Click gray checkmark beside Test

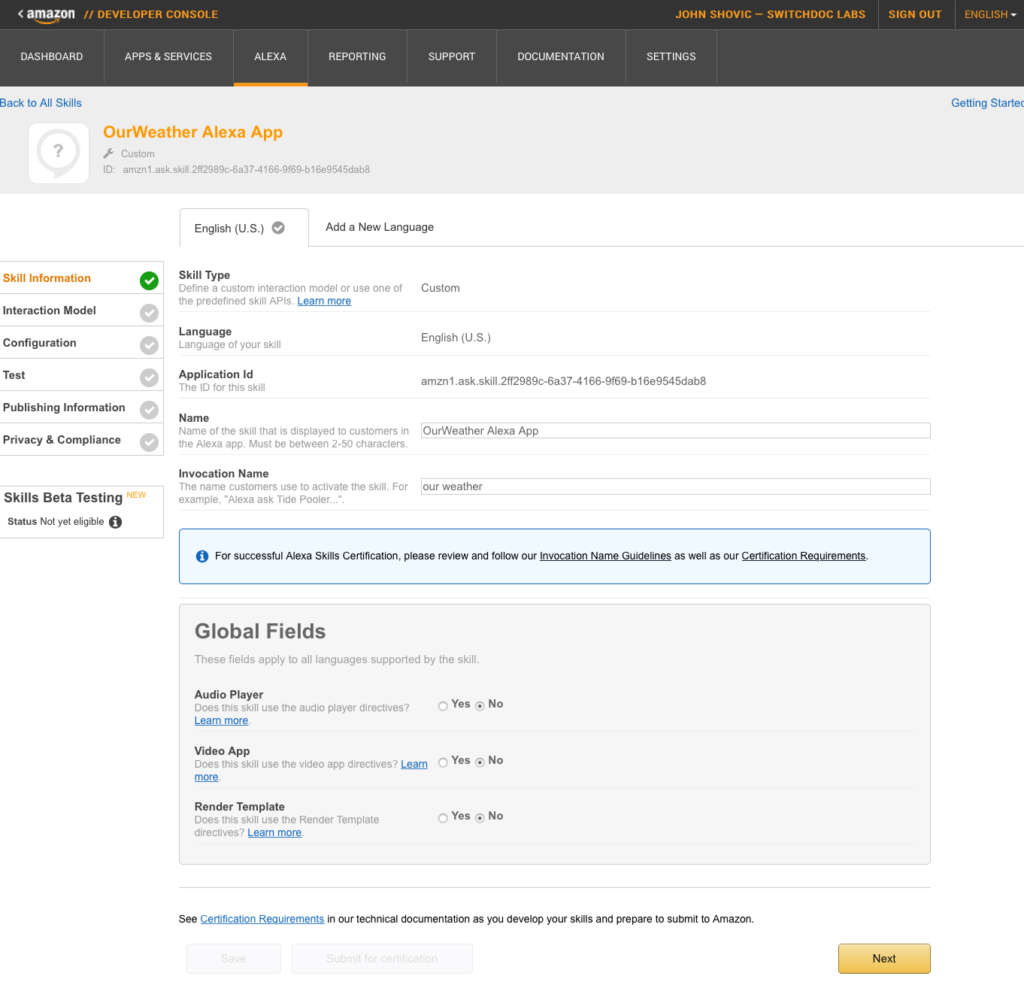(149, 378)
